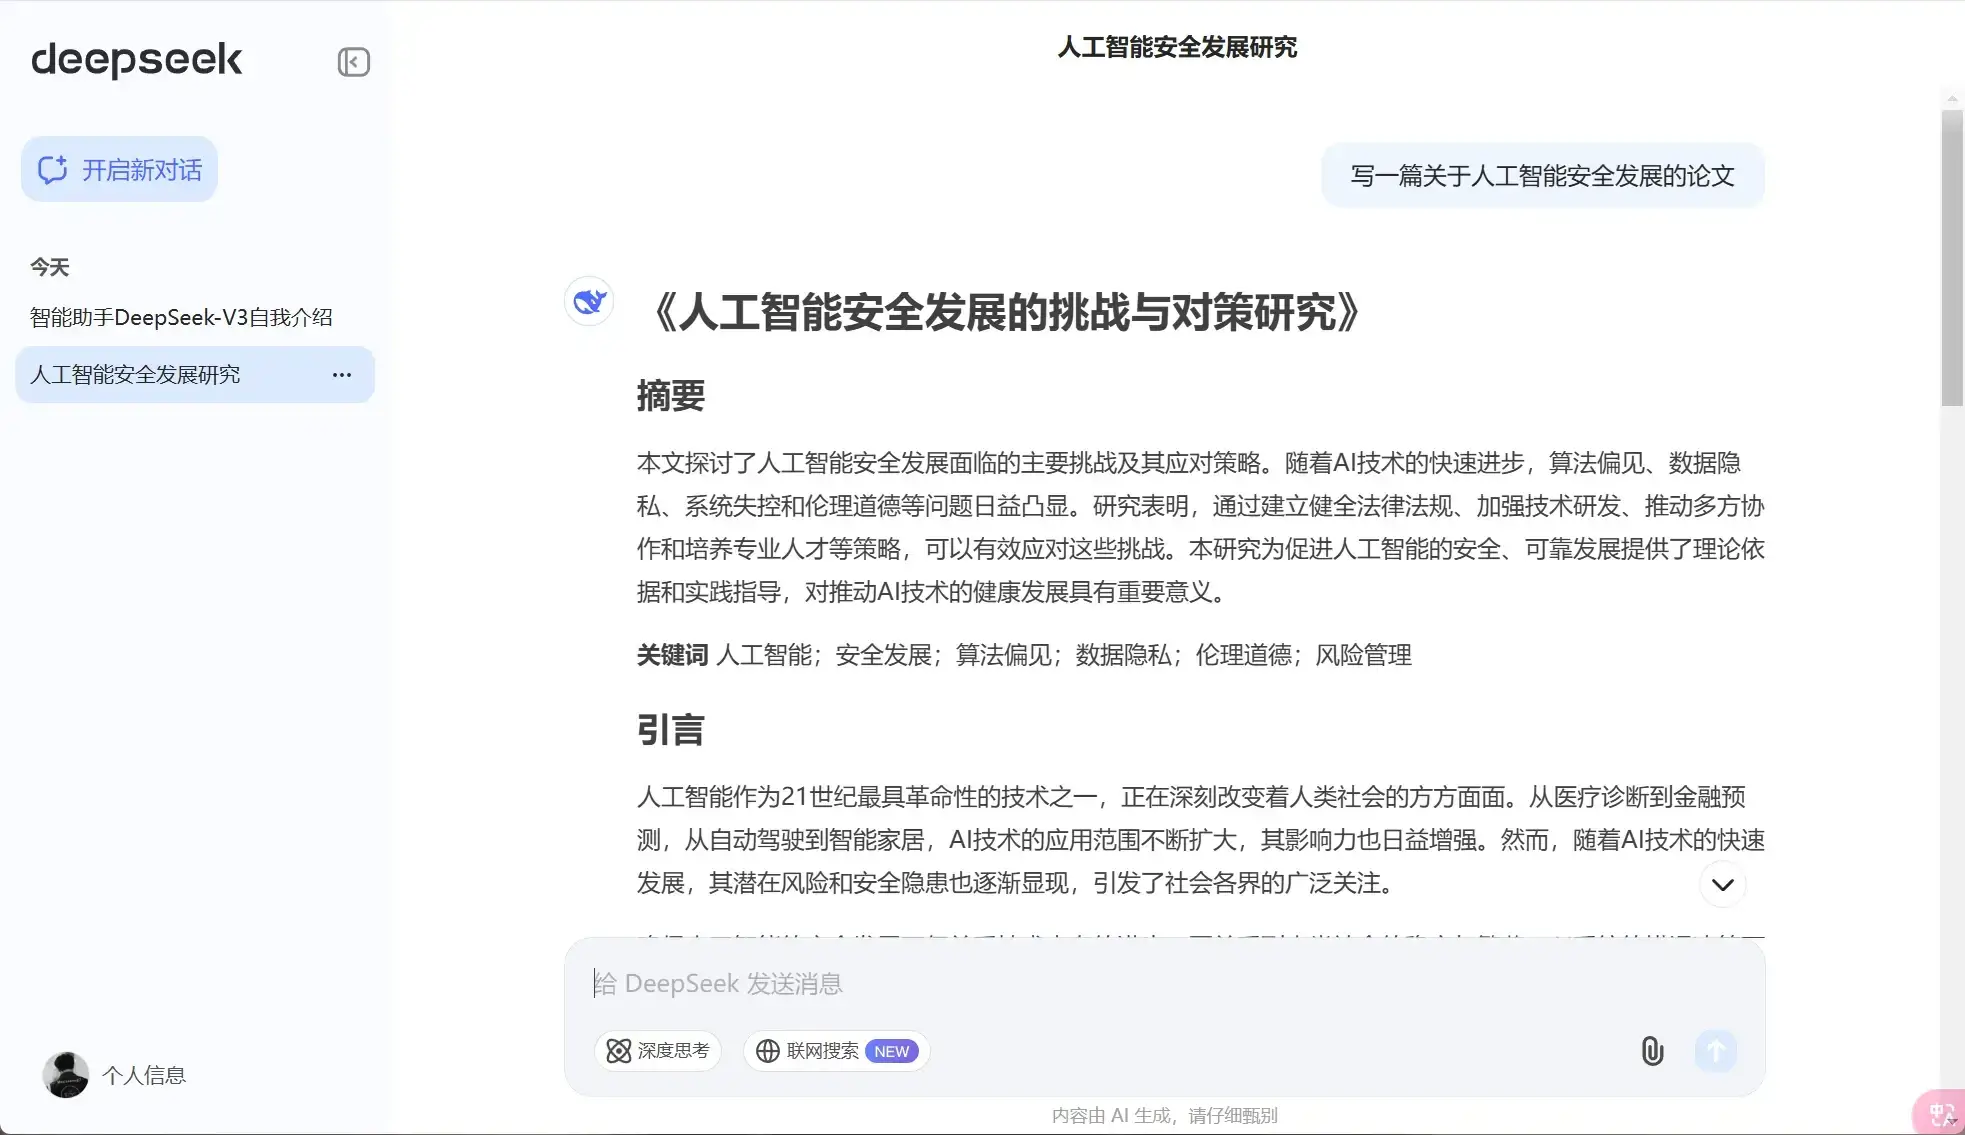Image resolution: width=1965 pixels, height=1135 pixels.
Task: Open 个人信息 personal info
Action: pos(144,1075)
